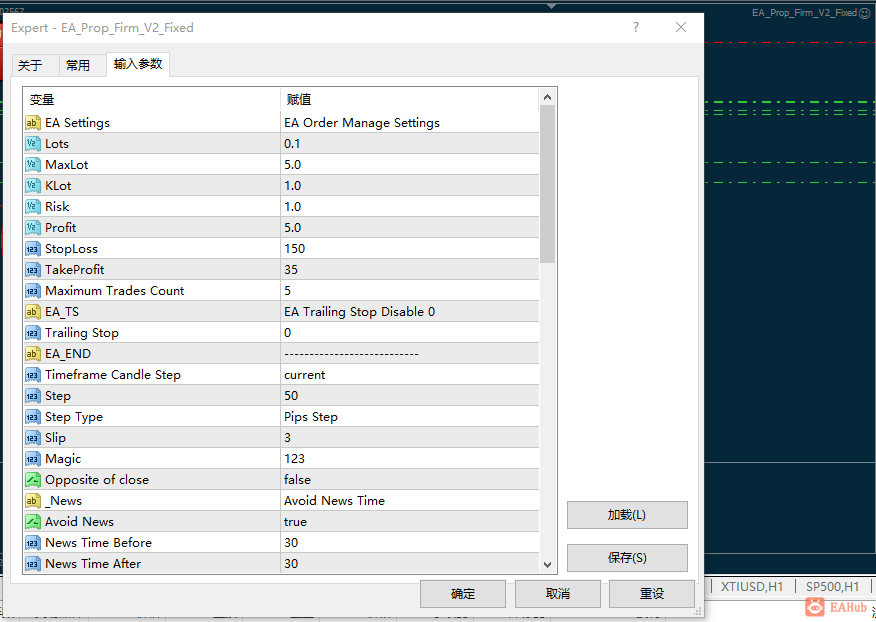
Task: Click the Slip value 3
Action: (x=287, y=438)
